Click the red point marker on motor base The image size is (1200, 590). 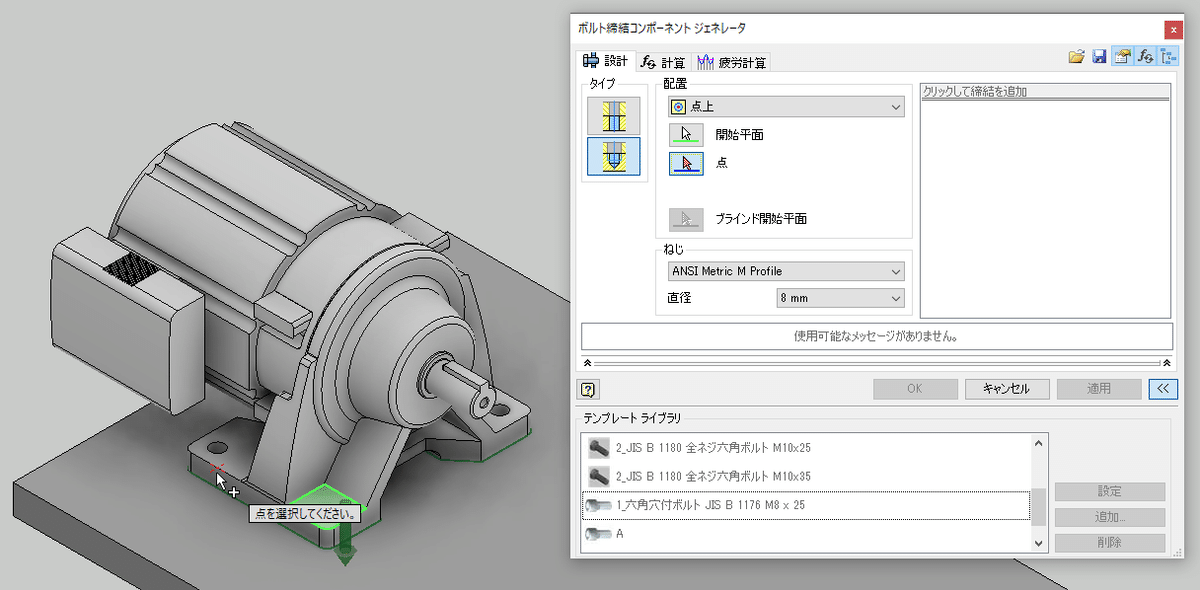click(217, 469)
